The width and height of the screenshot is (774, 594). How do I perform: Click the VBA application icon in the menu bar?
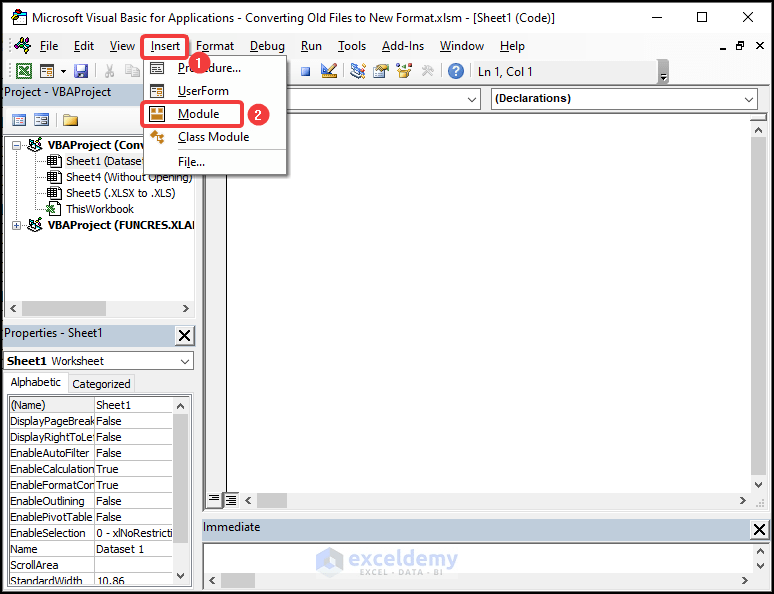[22, 45]
